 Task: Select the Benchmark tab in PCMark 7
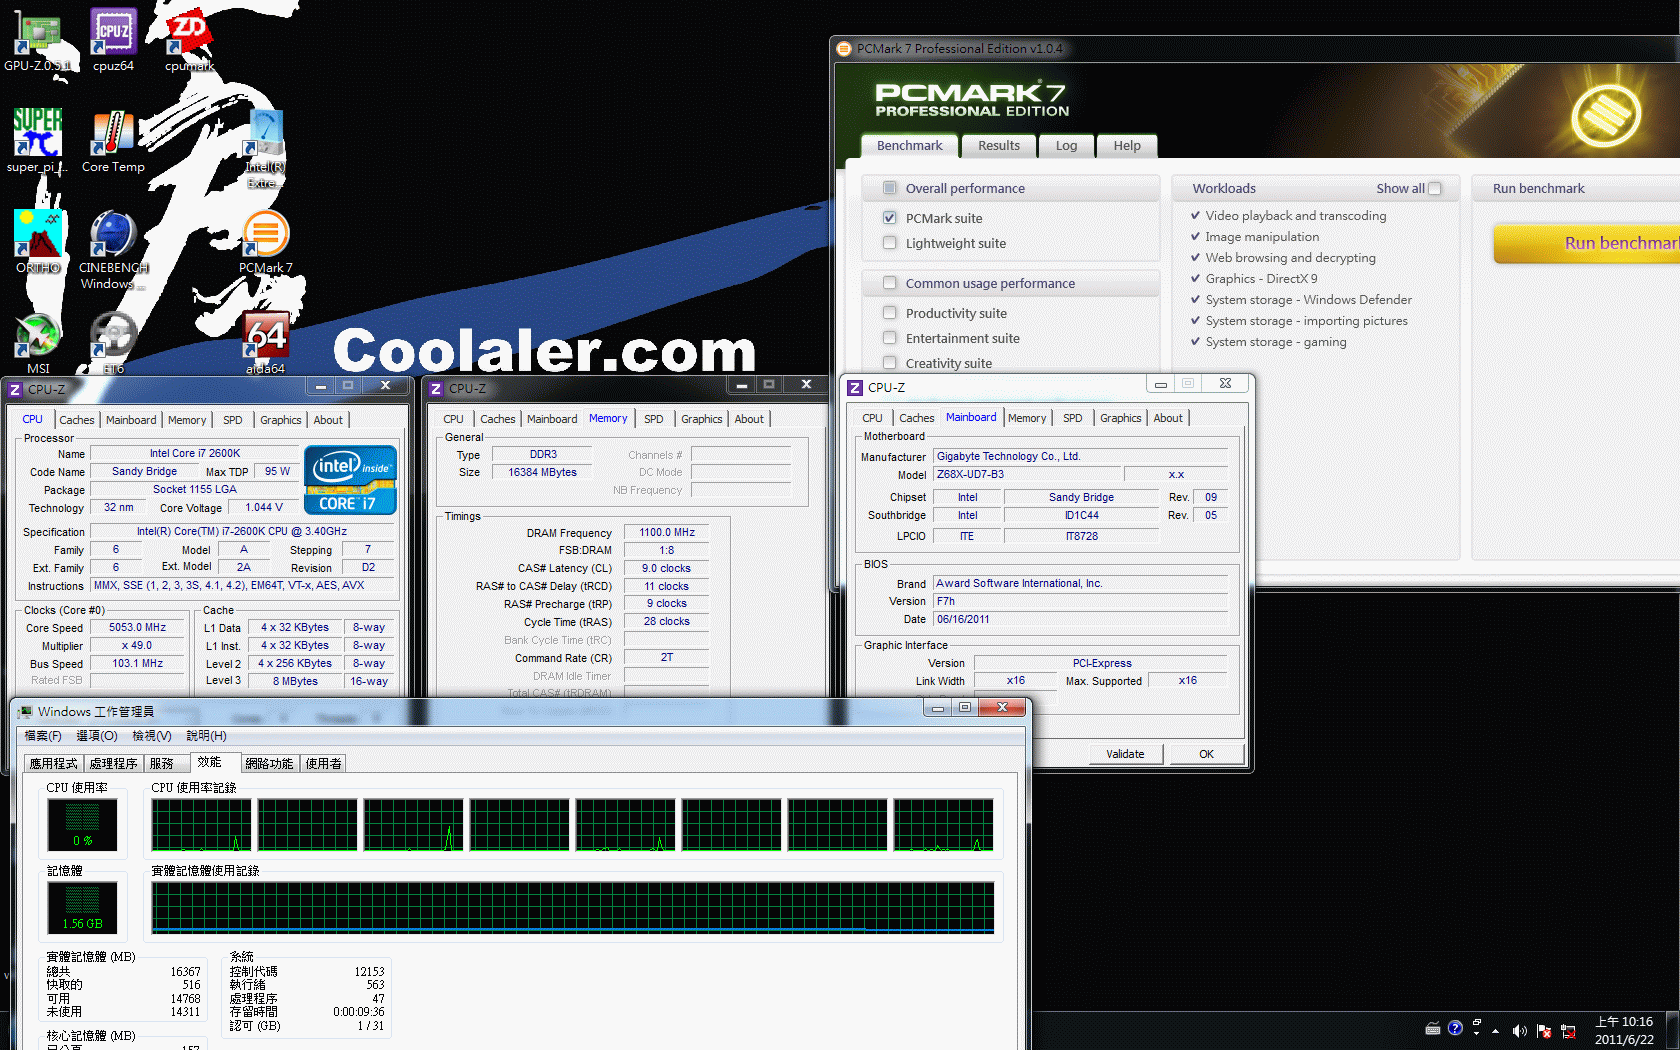click(x=910, y=146)
